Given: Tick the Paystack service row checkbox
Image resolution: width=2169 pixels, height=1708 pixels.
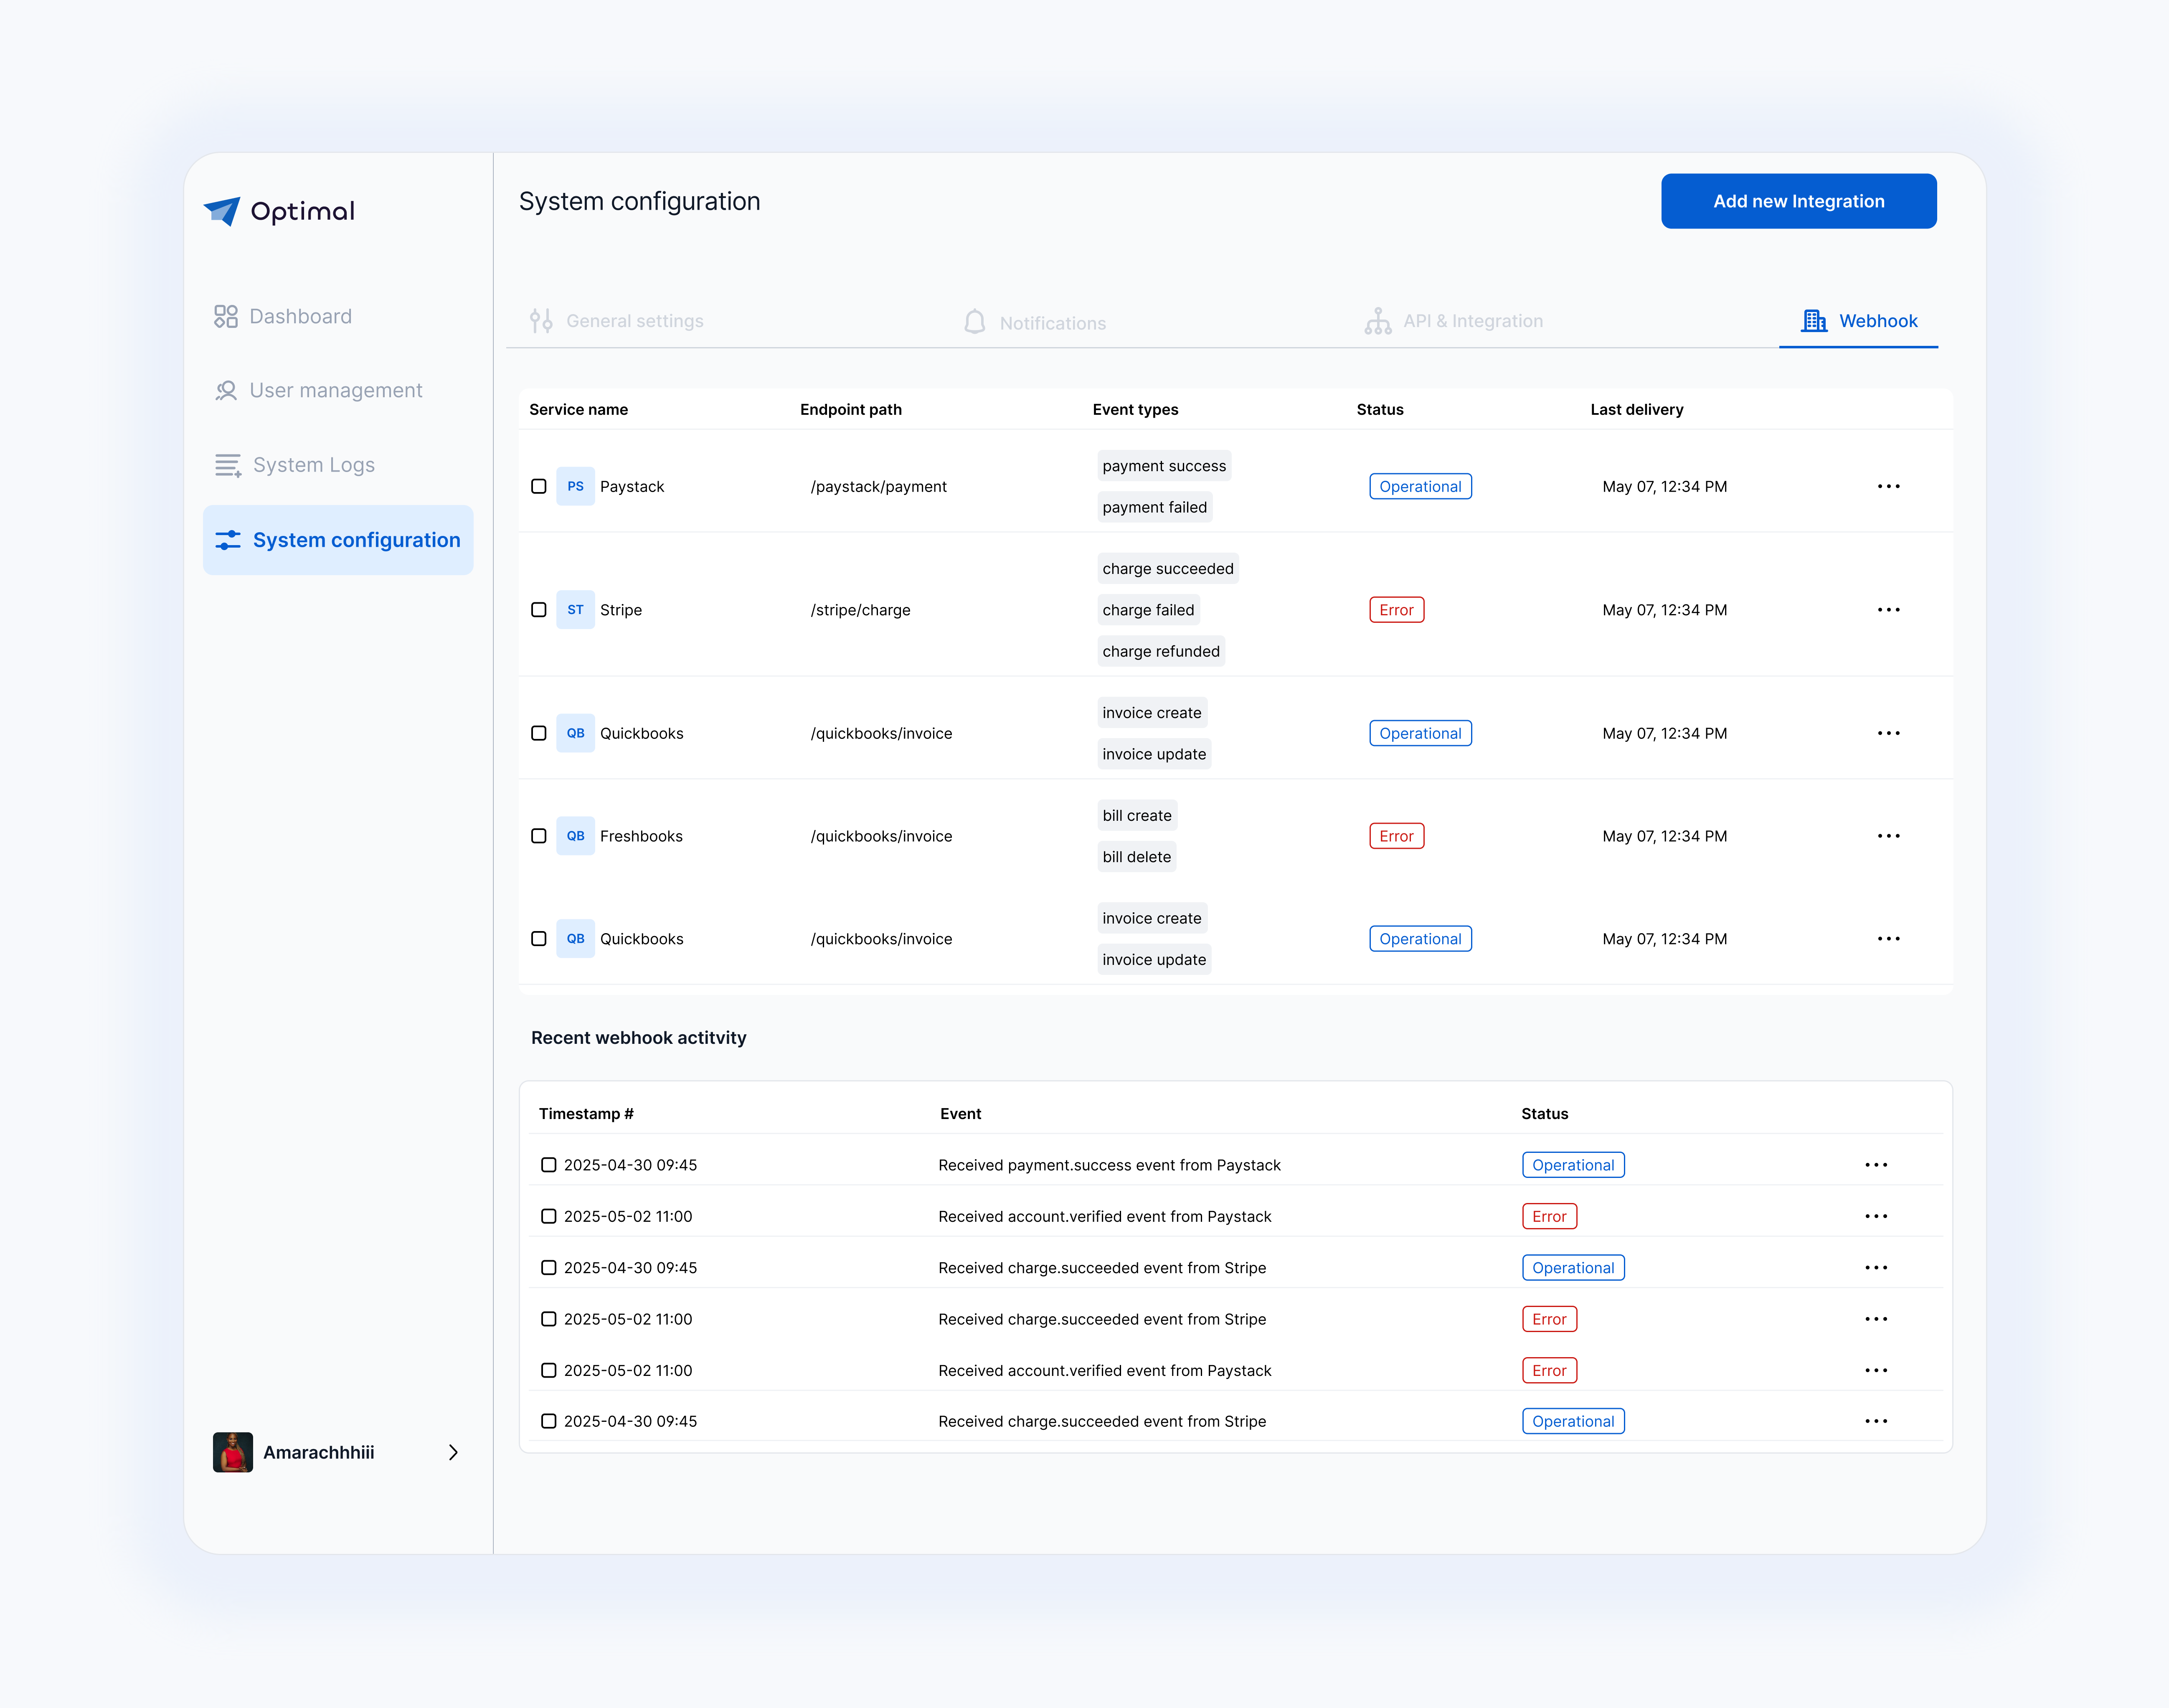Looking at the screenshot, I should click(x=539, y=486).
